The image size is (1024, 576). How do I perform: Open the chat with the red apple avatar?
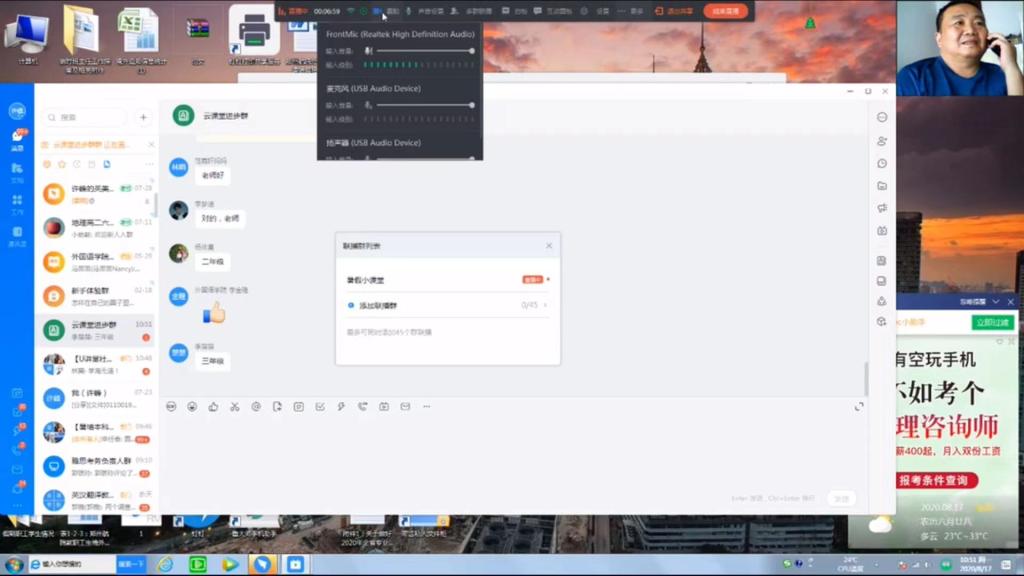pyautogui.click(x=96, y=228)
